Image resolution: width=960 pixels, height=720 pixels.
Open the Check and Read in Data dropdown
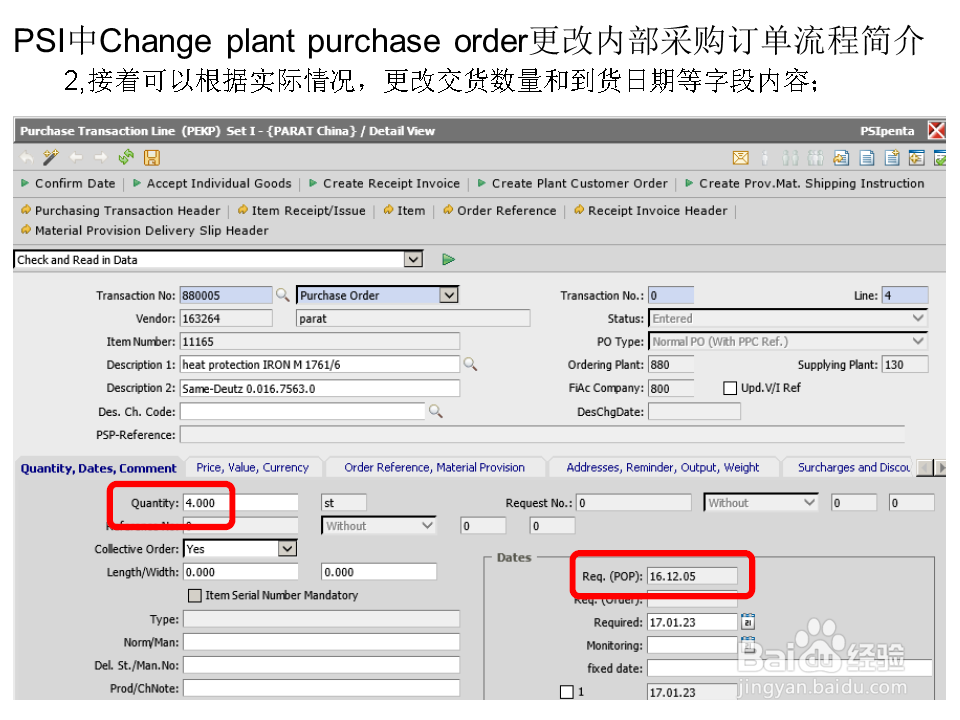[413, 259]
